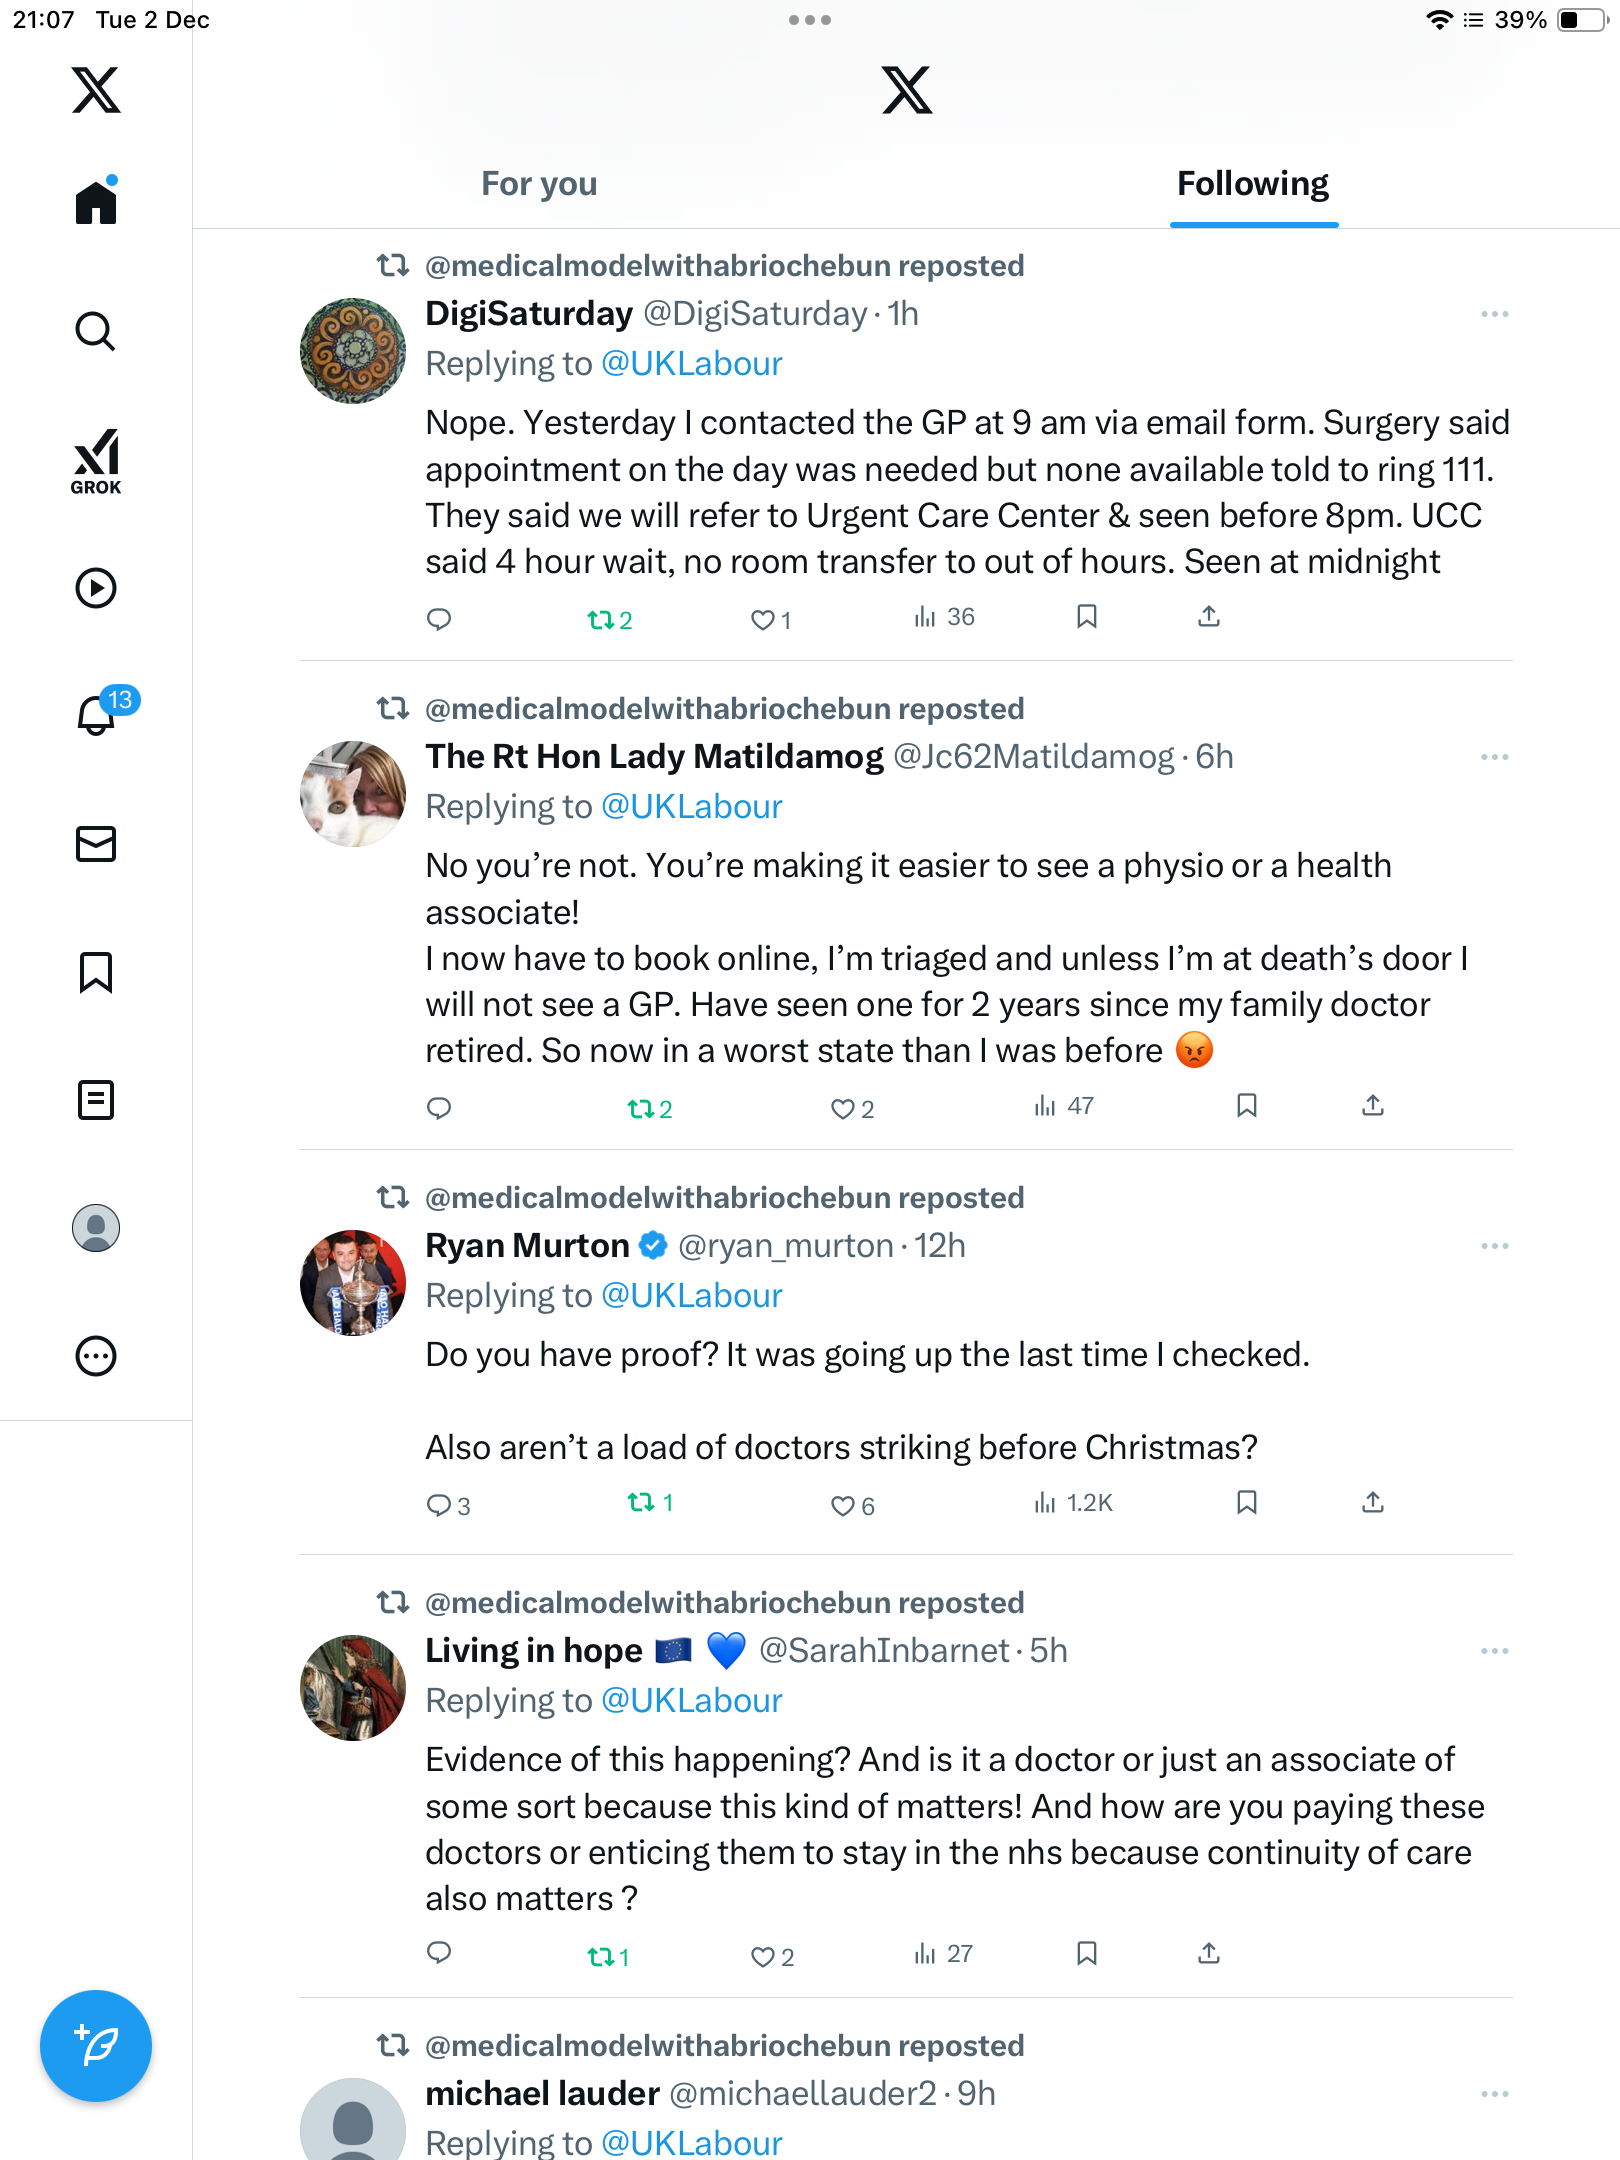The image size is (1620, 2160).
Task: Open Grok from the sidebar
Action: click(96, 462)
